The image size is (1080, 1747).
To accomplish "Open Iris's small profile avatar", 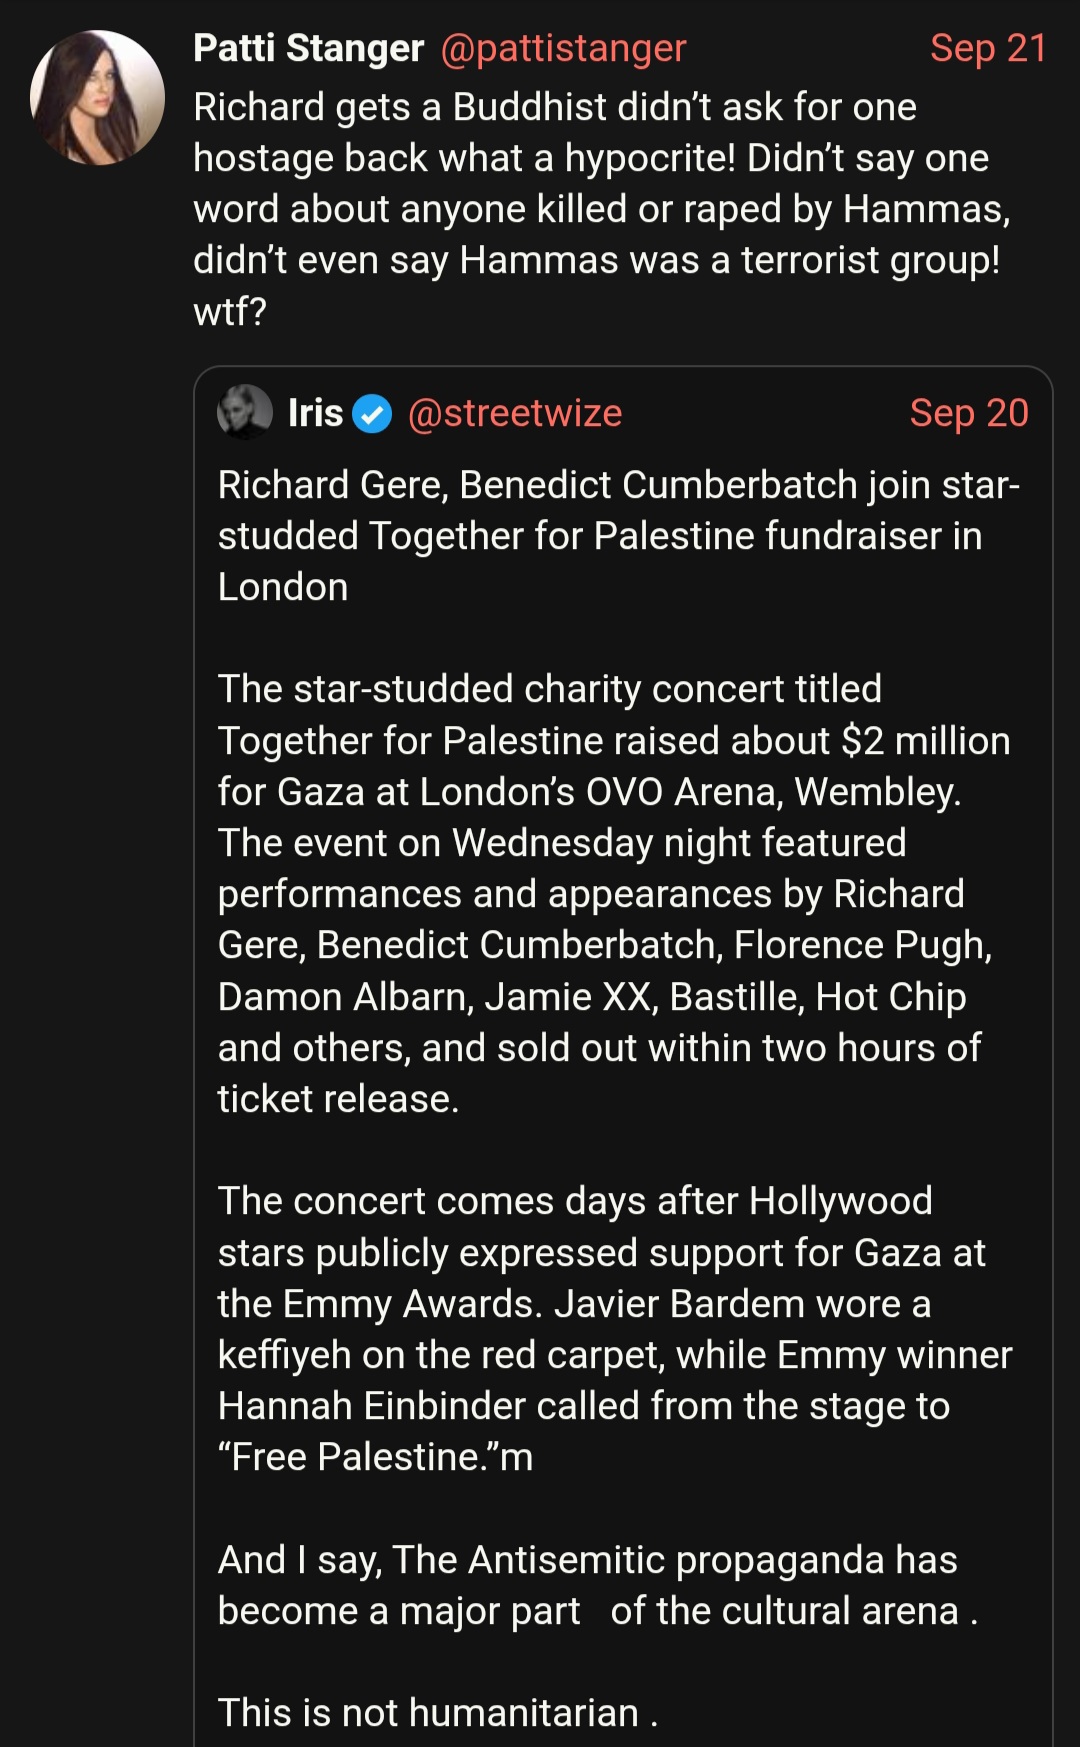I will pyautogui.click(x=245, y=412).
